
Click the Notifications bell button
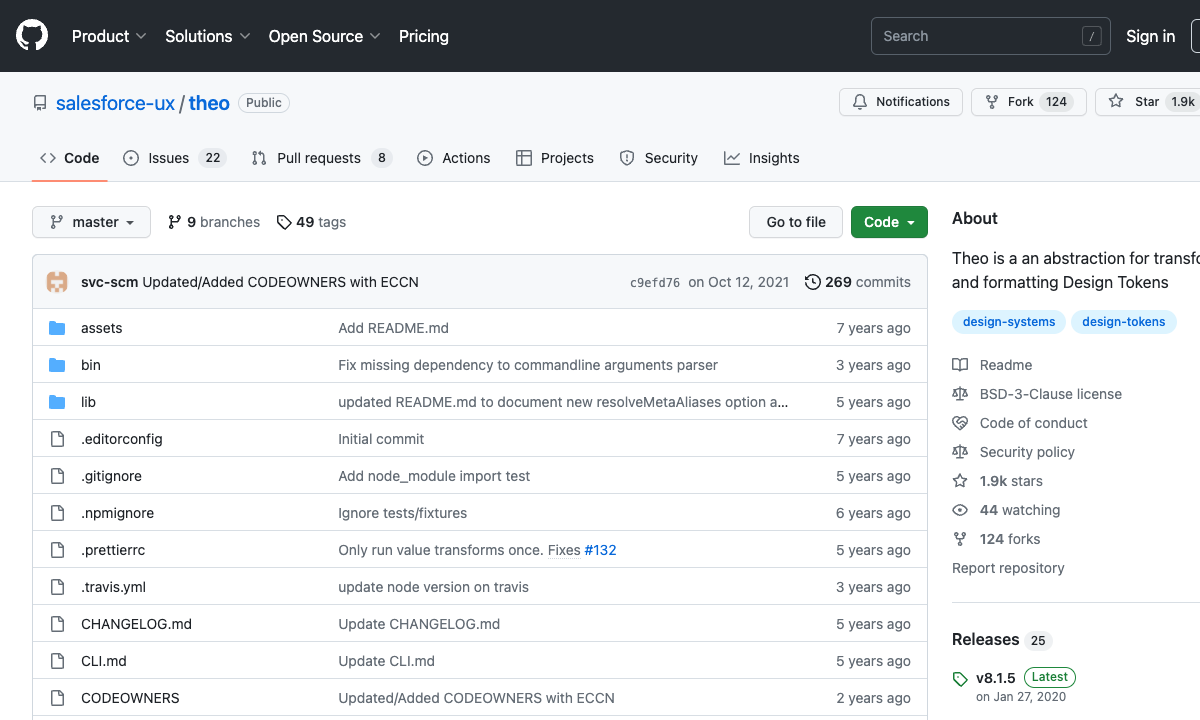(x=901, y=102)
